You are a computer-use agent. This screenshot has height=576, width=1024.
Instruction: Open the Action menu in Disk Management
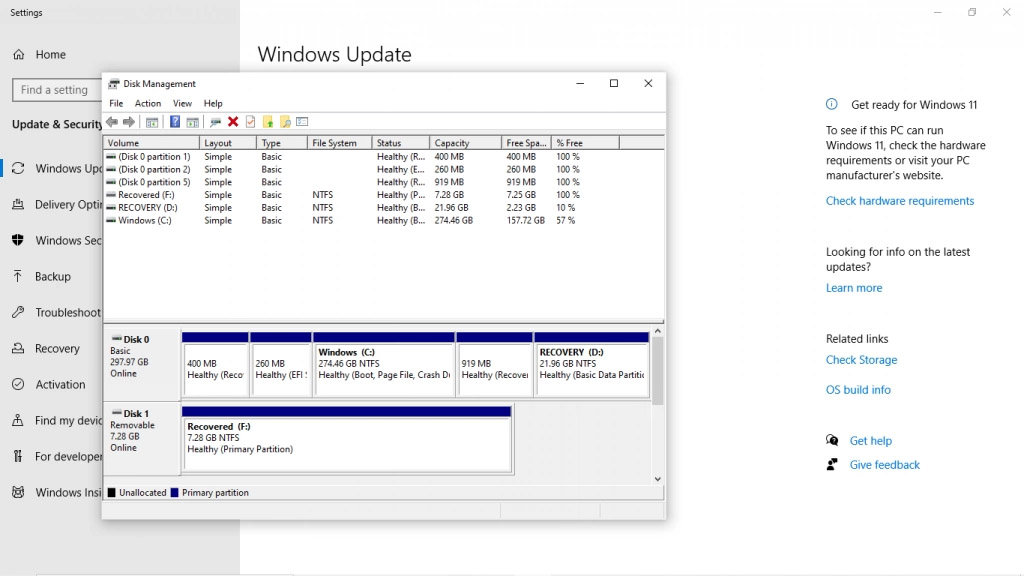[148, 103]
